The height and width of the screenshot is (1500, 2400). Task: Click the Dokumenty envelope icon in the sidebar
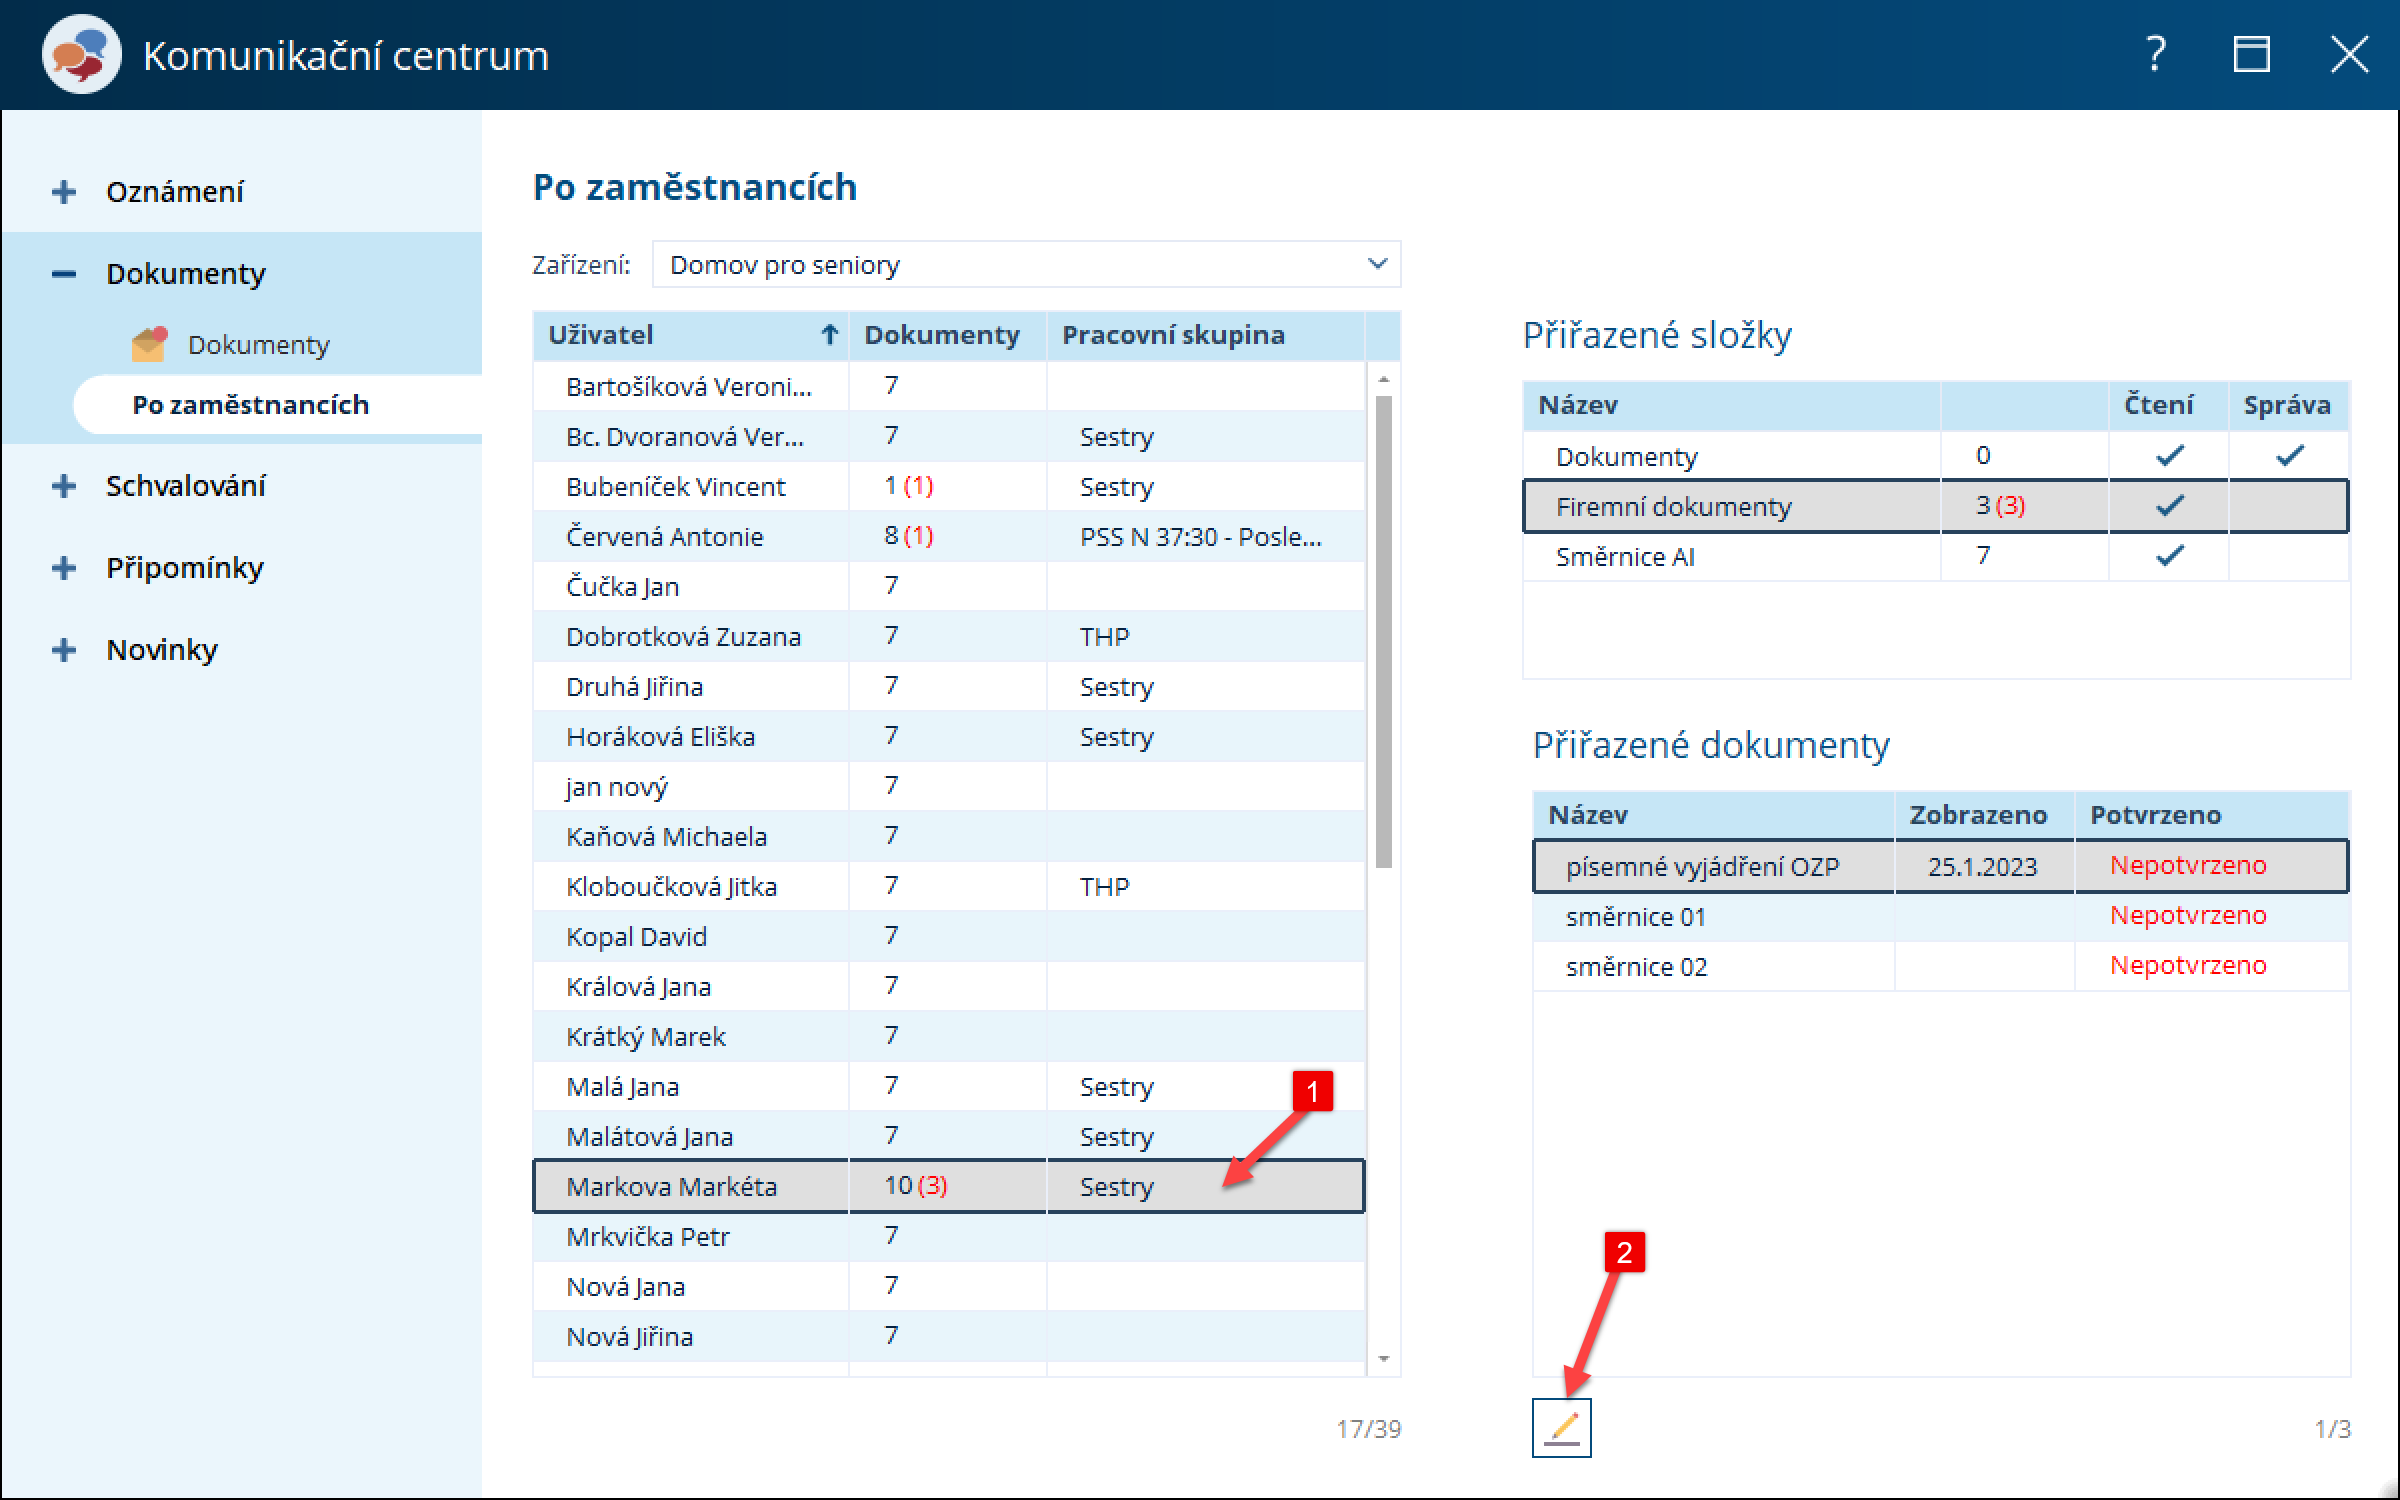point(149,345)
